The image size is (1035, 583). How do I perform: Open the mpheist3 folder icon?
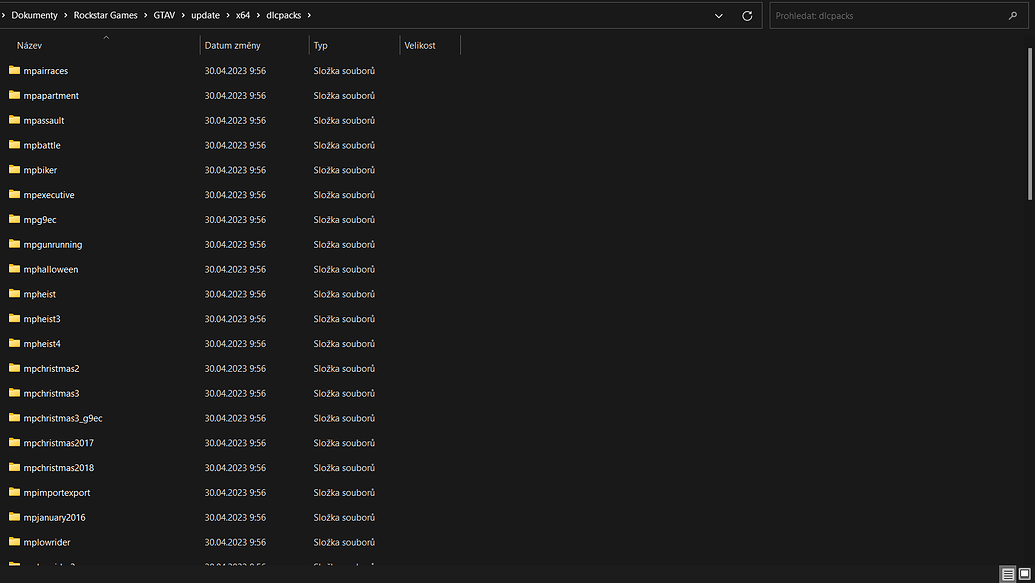[14, 318]
